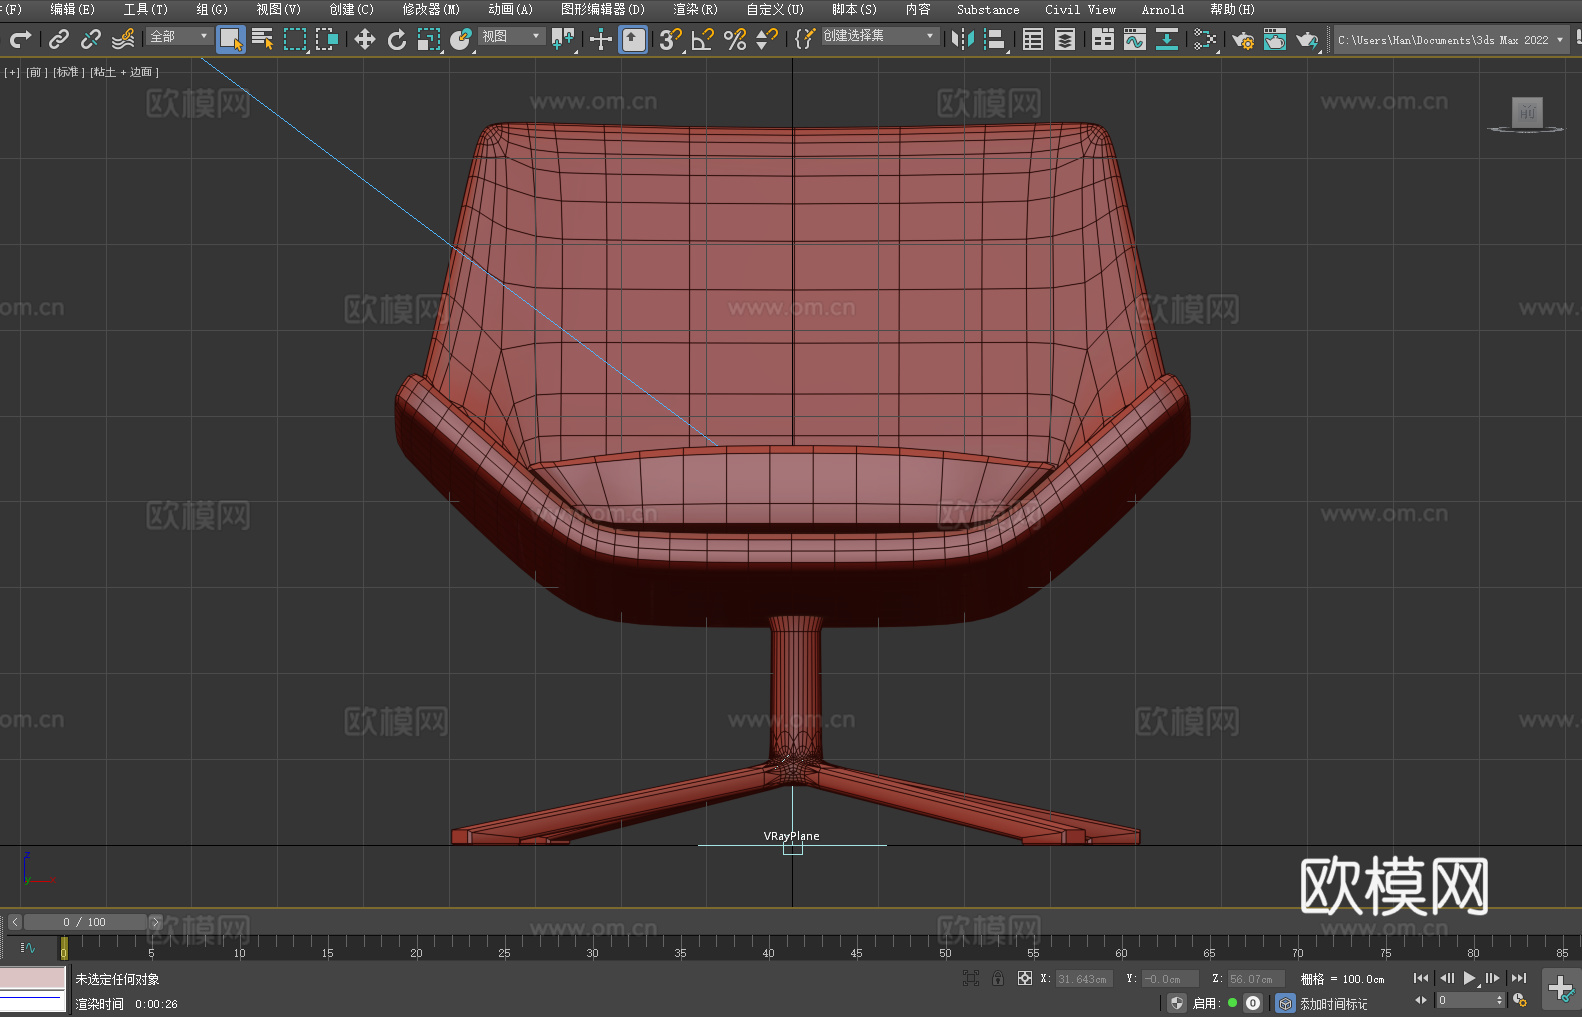This screenshot has height=1017, width=1582.
Task: Open the Curve Editor
Action: click(1135, 39)
